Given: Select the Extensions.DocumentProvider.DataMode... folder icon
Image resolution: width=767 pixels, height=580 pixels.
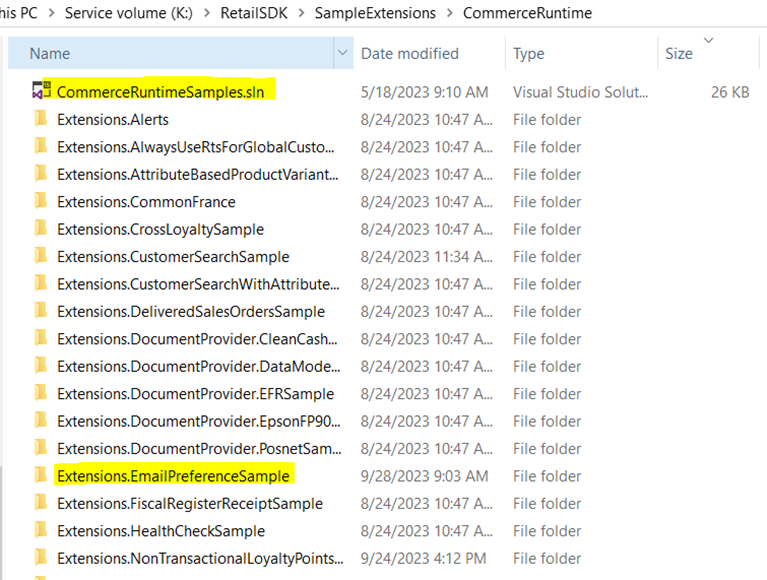Looking at the screenshot, I should (41, 365).
